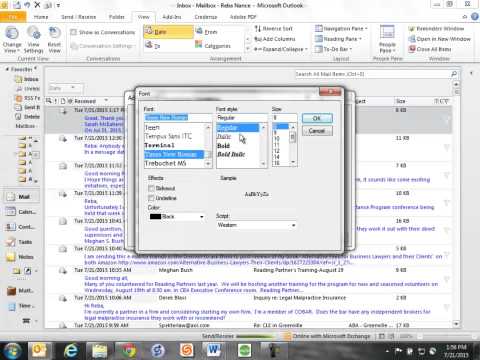Arrange messages by From
Screen dimensions: 480x360
tap(207, 32)
